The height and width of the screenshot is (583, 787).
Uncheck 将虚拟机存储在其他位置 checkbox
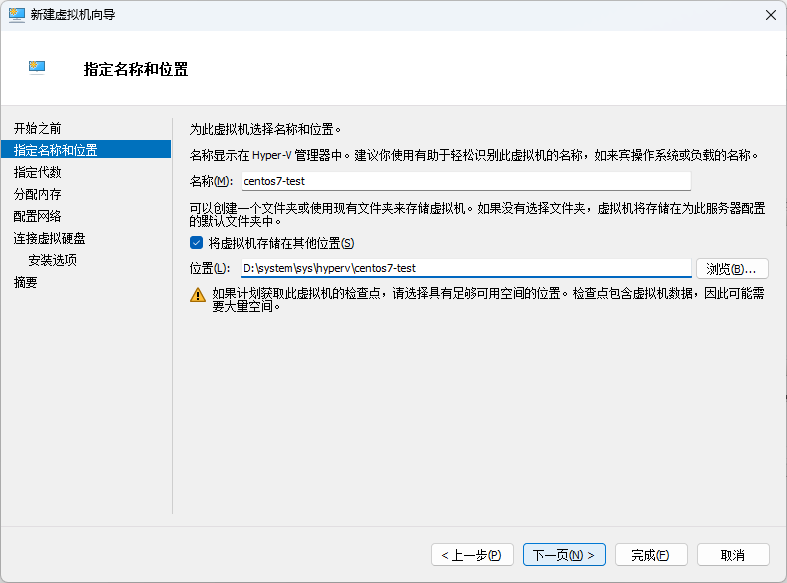tap(197, 243)
